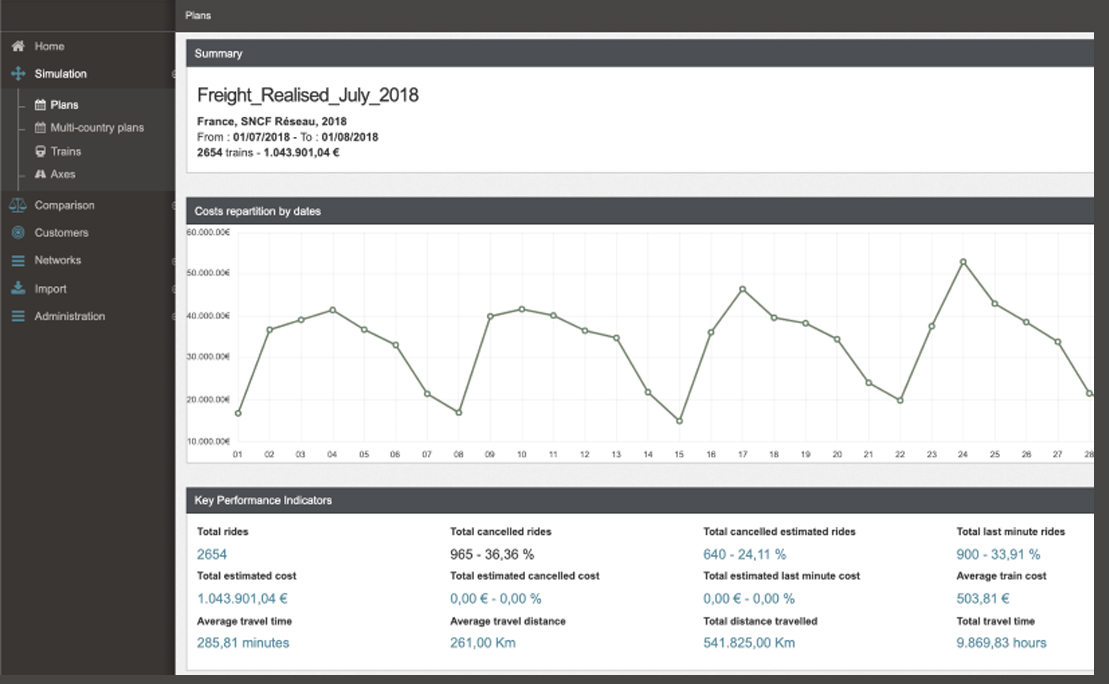1109x684 pixels.
Task: Expand the Comparison section arrow
Action: tap(173, 205)
